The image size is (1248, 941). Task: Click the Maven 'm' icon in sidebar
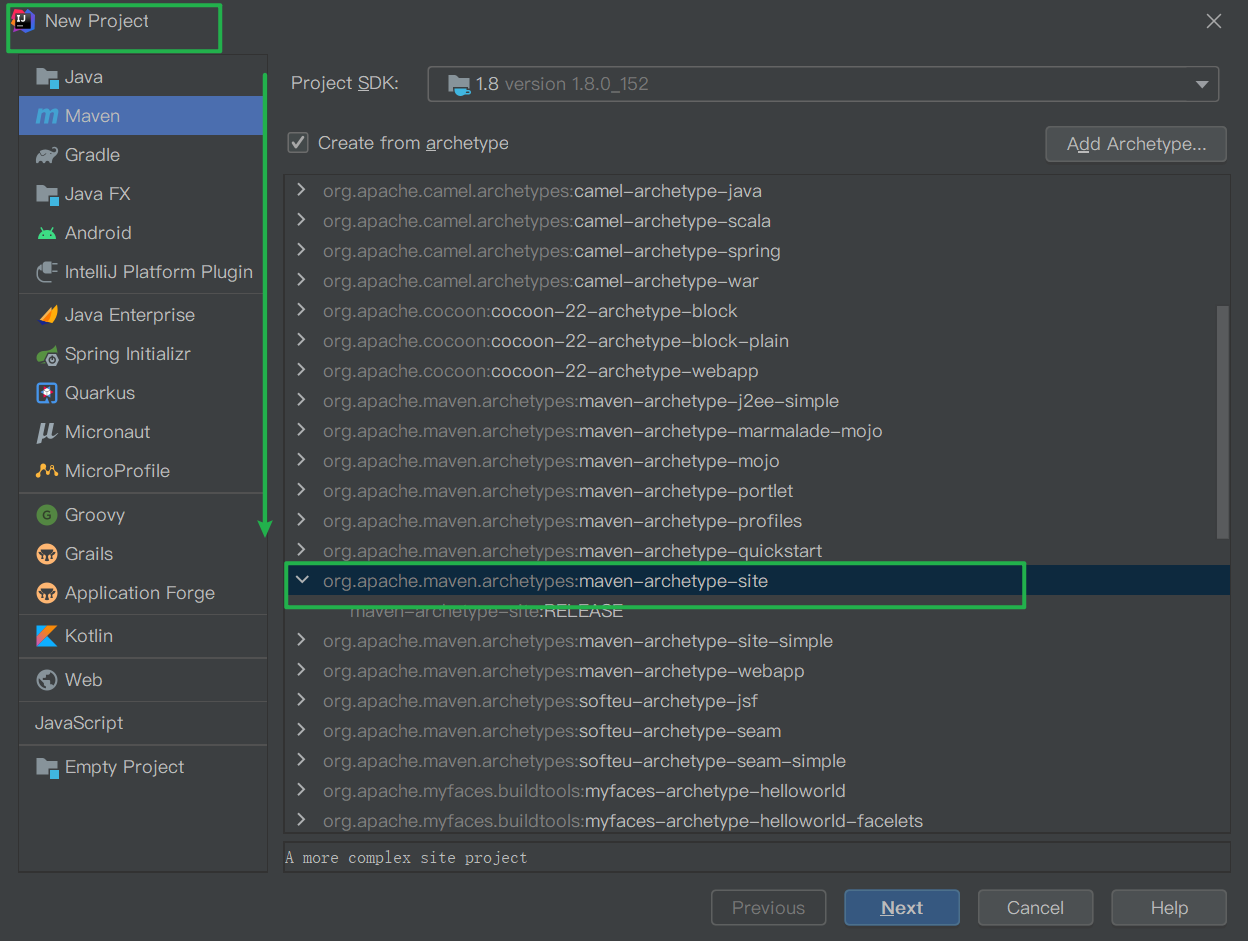click(47, 116)
